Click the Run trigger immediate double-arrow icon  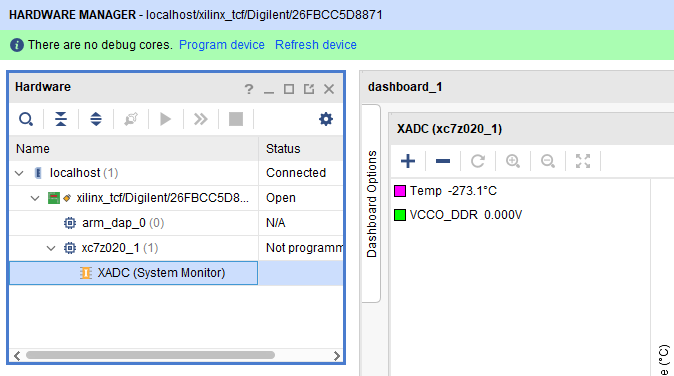(x=200, y=119)
